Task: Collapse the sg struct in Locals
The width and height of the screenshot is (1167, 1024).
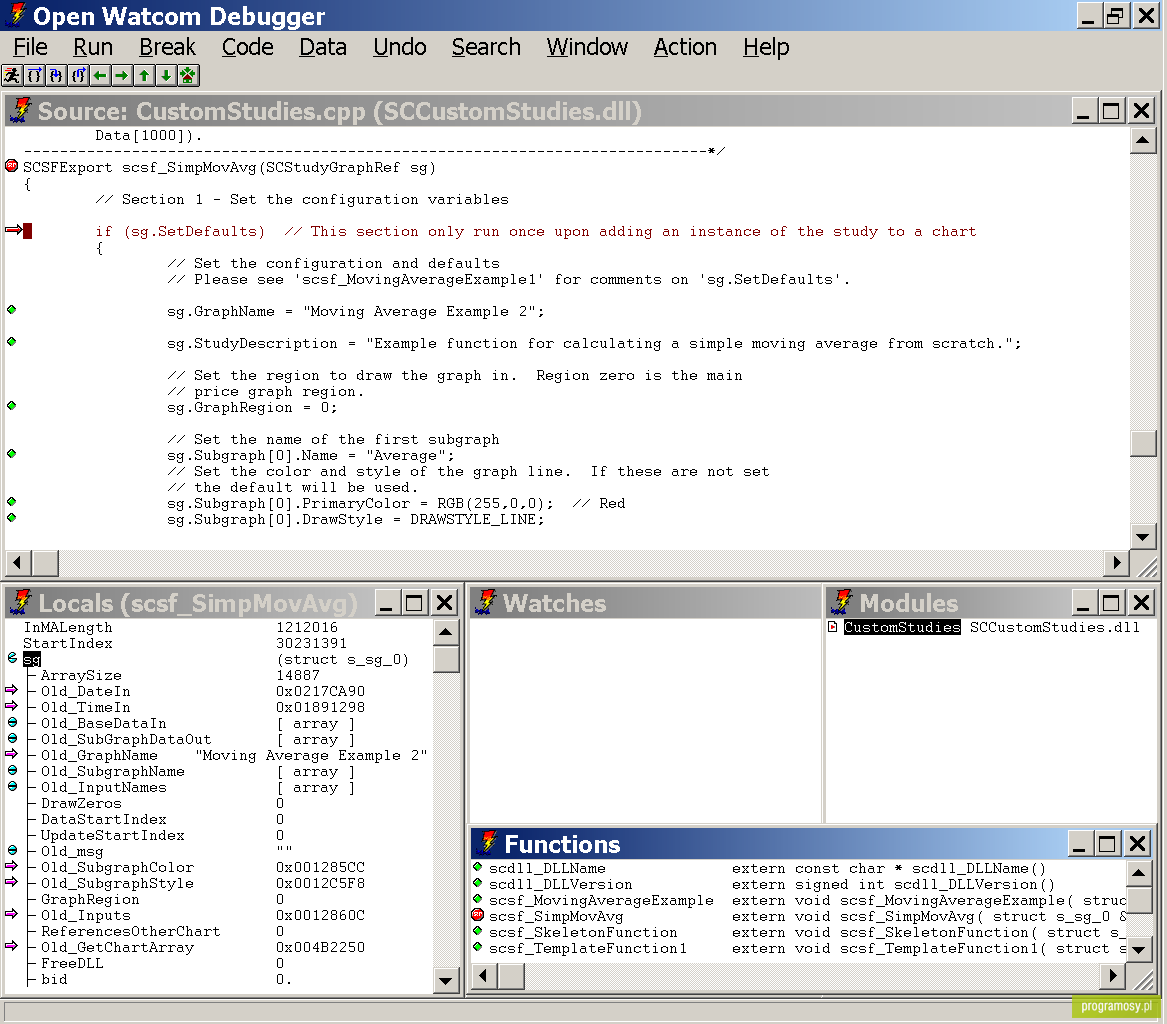Action: point(12,658)
